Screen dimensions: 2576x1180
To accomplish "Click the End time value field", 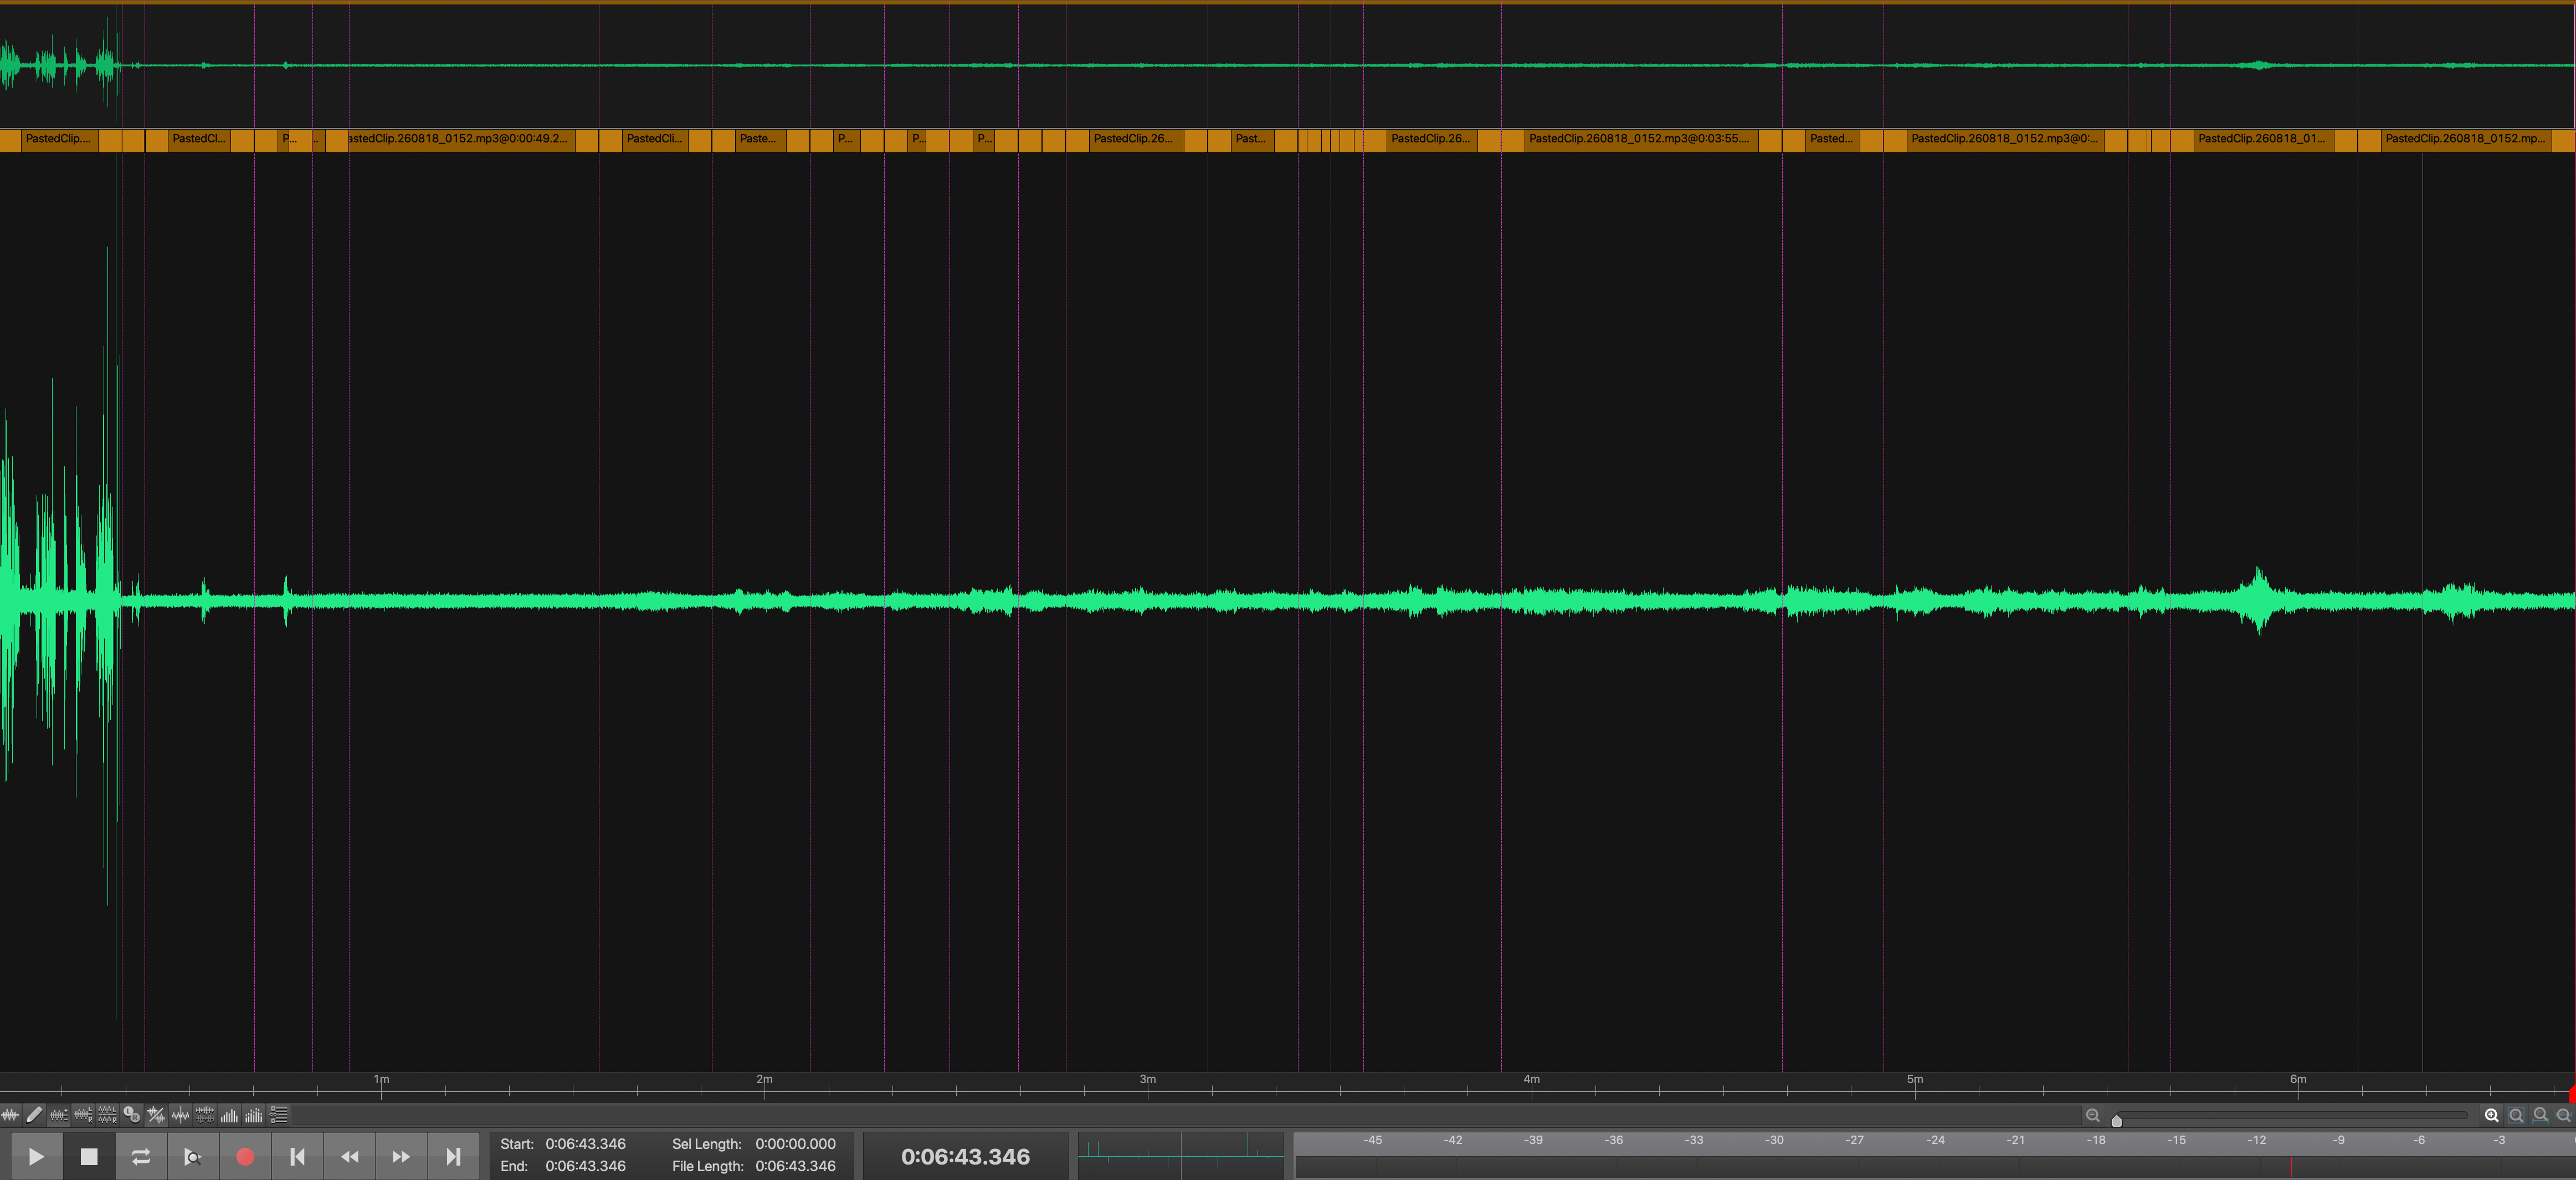I will point(585,1166).
